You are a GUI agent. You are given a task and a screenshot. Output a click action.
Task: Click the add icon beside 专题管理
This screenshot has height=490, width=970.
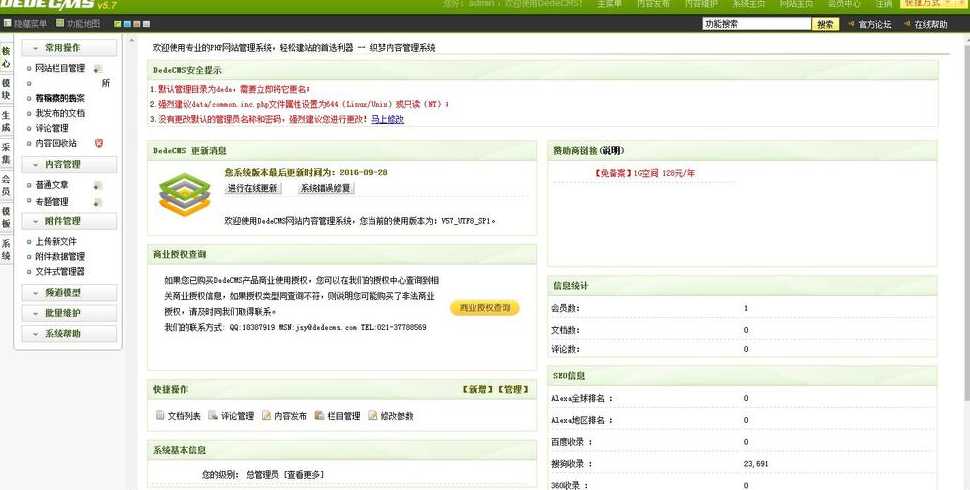98,202
